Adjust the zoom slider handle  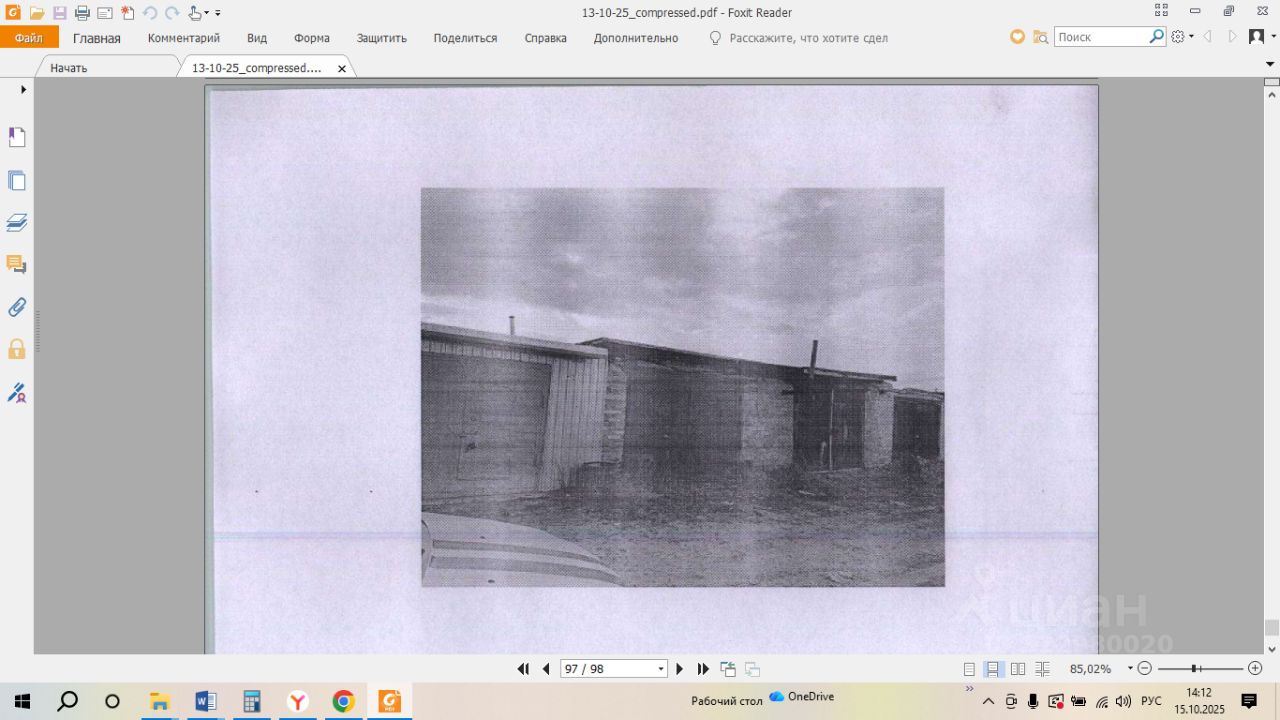(x=1195, y=669)
